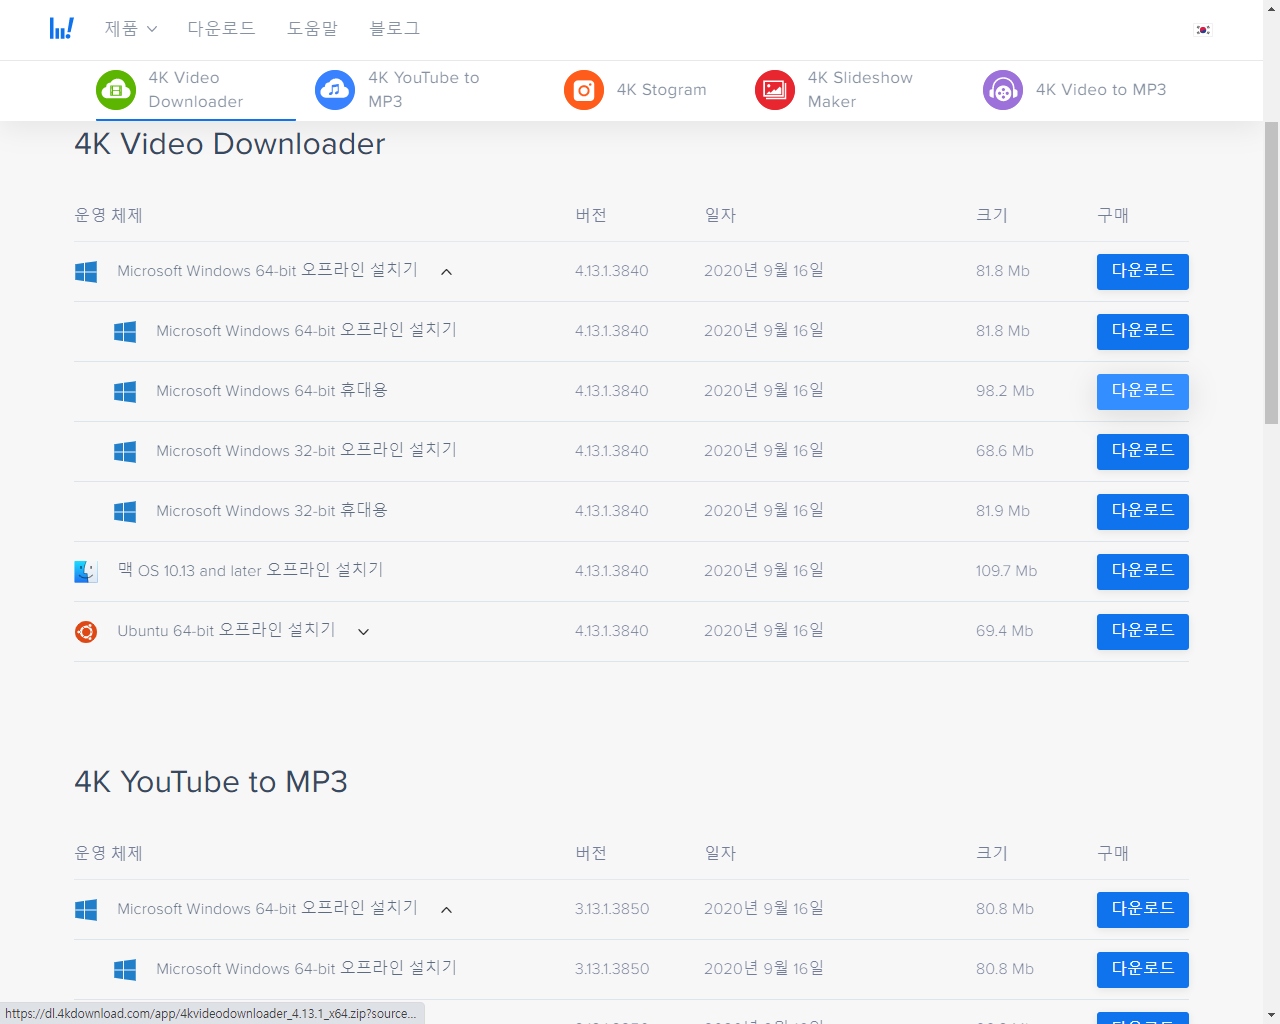Select the Korean flag language icon
This screenshot has width=1280, height=1024.
tap(1203, 29)
